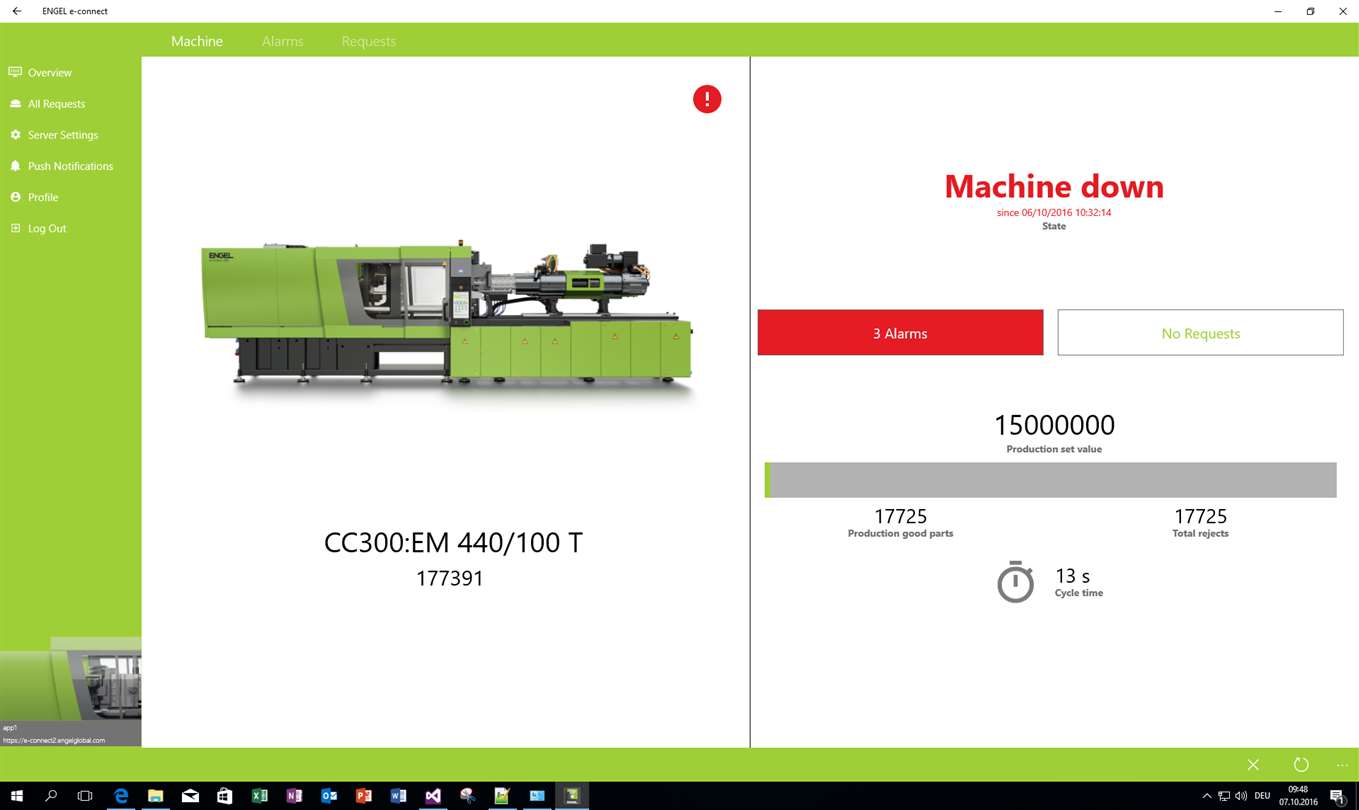Click the cancel X icon in bottom bar
Screen dimensions: 1359x810
point(1253,765)
